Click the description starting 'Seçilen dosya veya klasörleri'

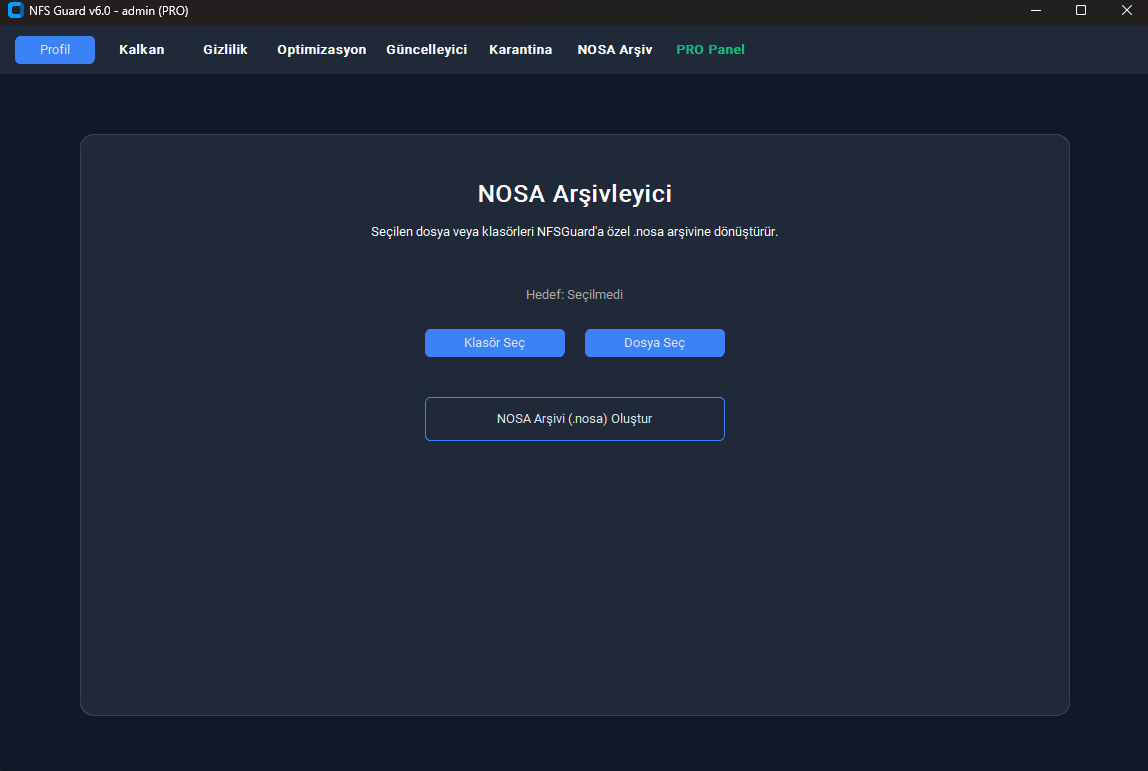point(575,232)
